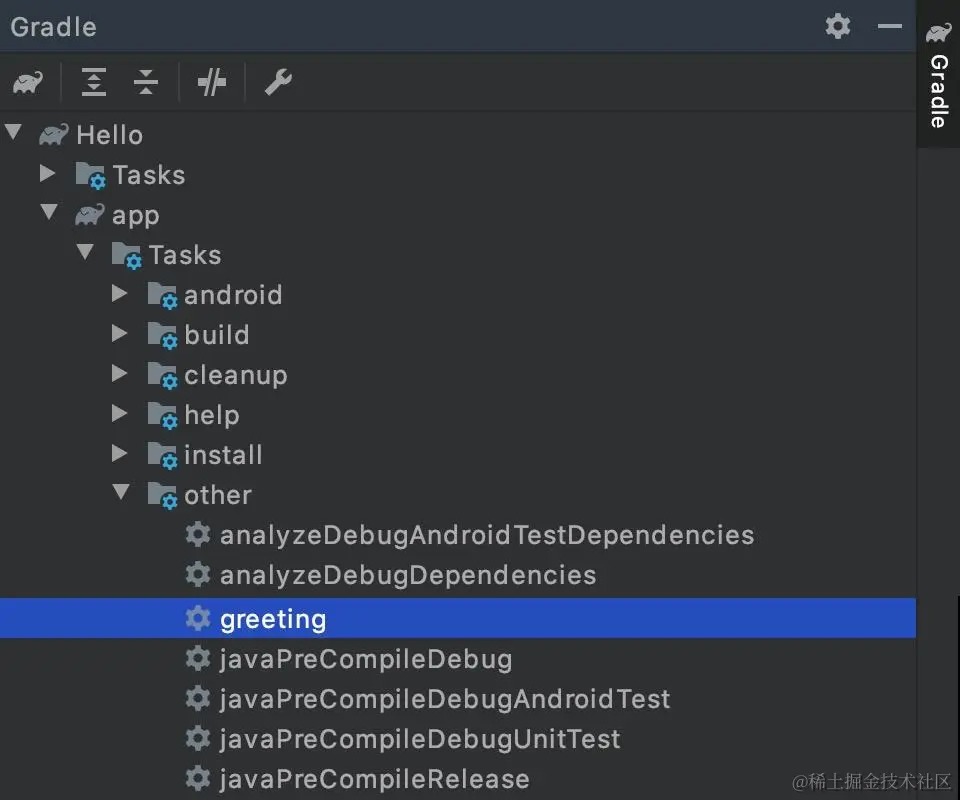Click the other folder icon
This screenshot has height=800, width=960.
coord(163,496)
